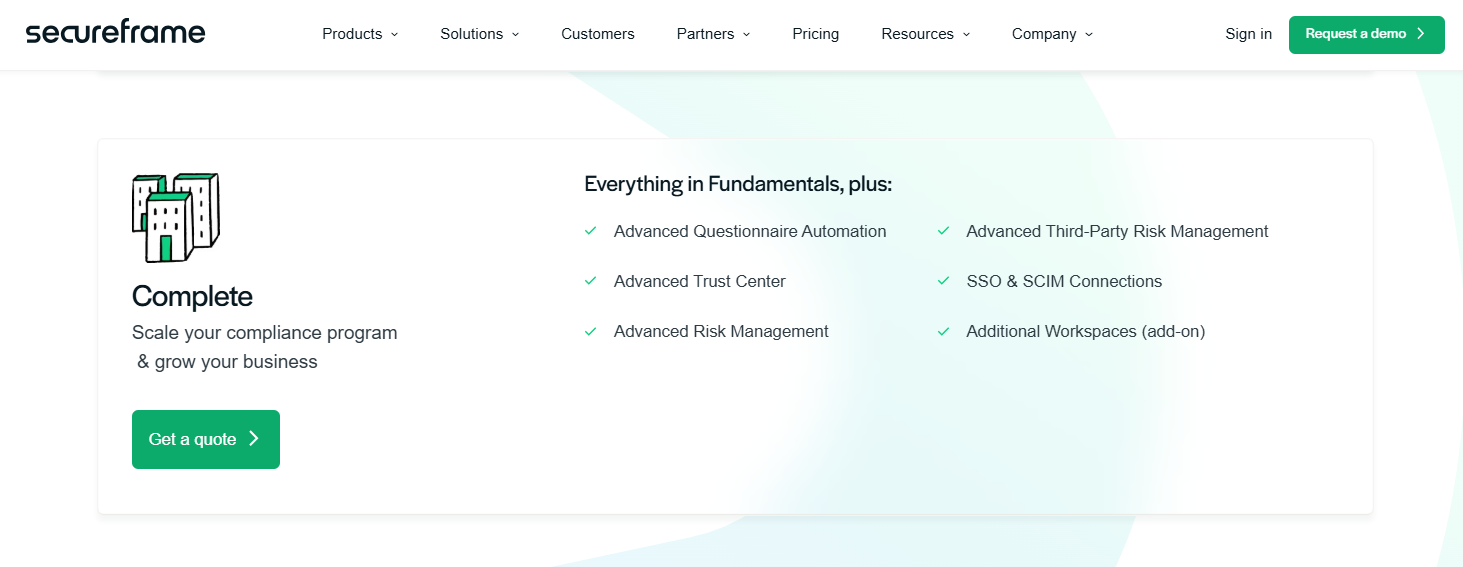
Task: Click 'Advanced Trust Center' text
Action: [x=700, y=281]
